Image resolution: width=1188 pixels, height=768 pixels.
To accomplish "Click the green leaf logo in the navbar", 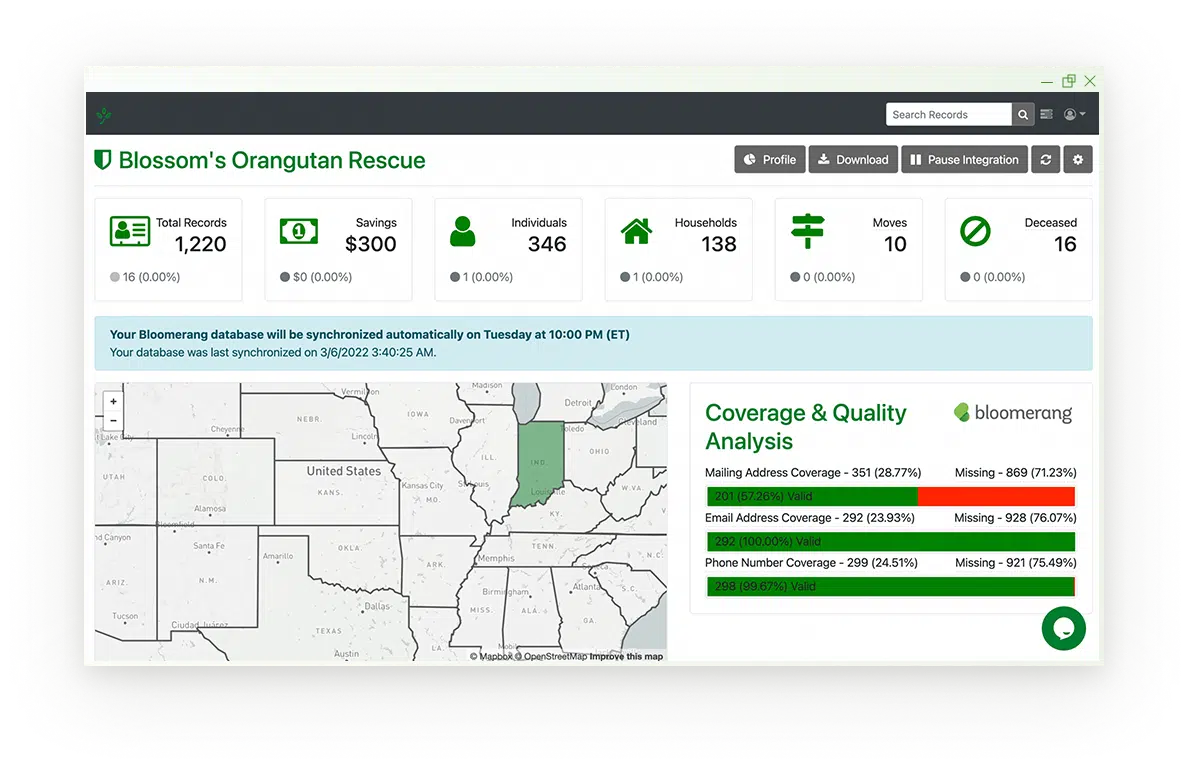I will pyautogui.click(x=105, y=115).
